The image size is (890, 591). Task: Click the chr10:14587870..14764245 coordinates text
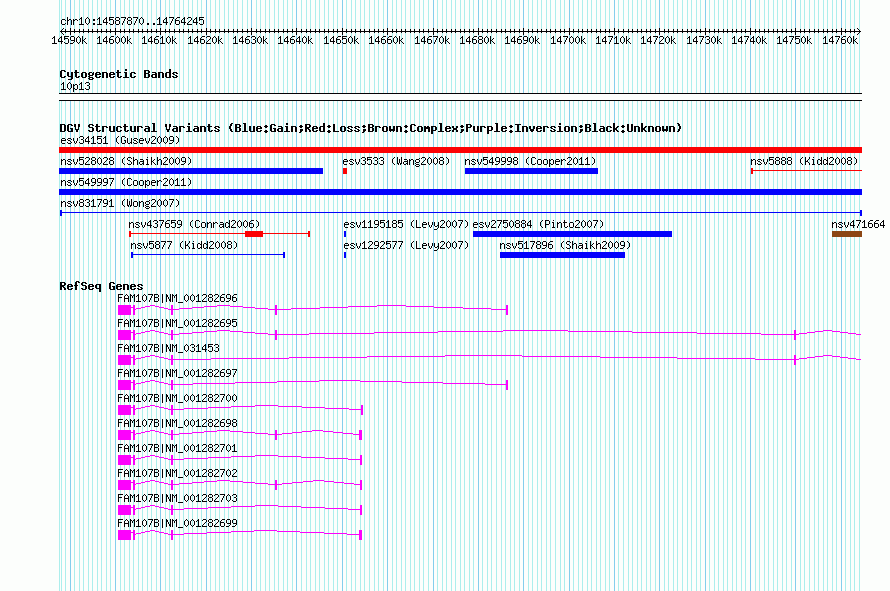(x=132, y=22)
